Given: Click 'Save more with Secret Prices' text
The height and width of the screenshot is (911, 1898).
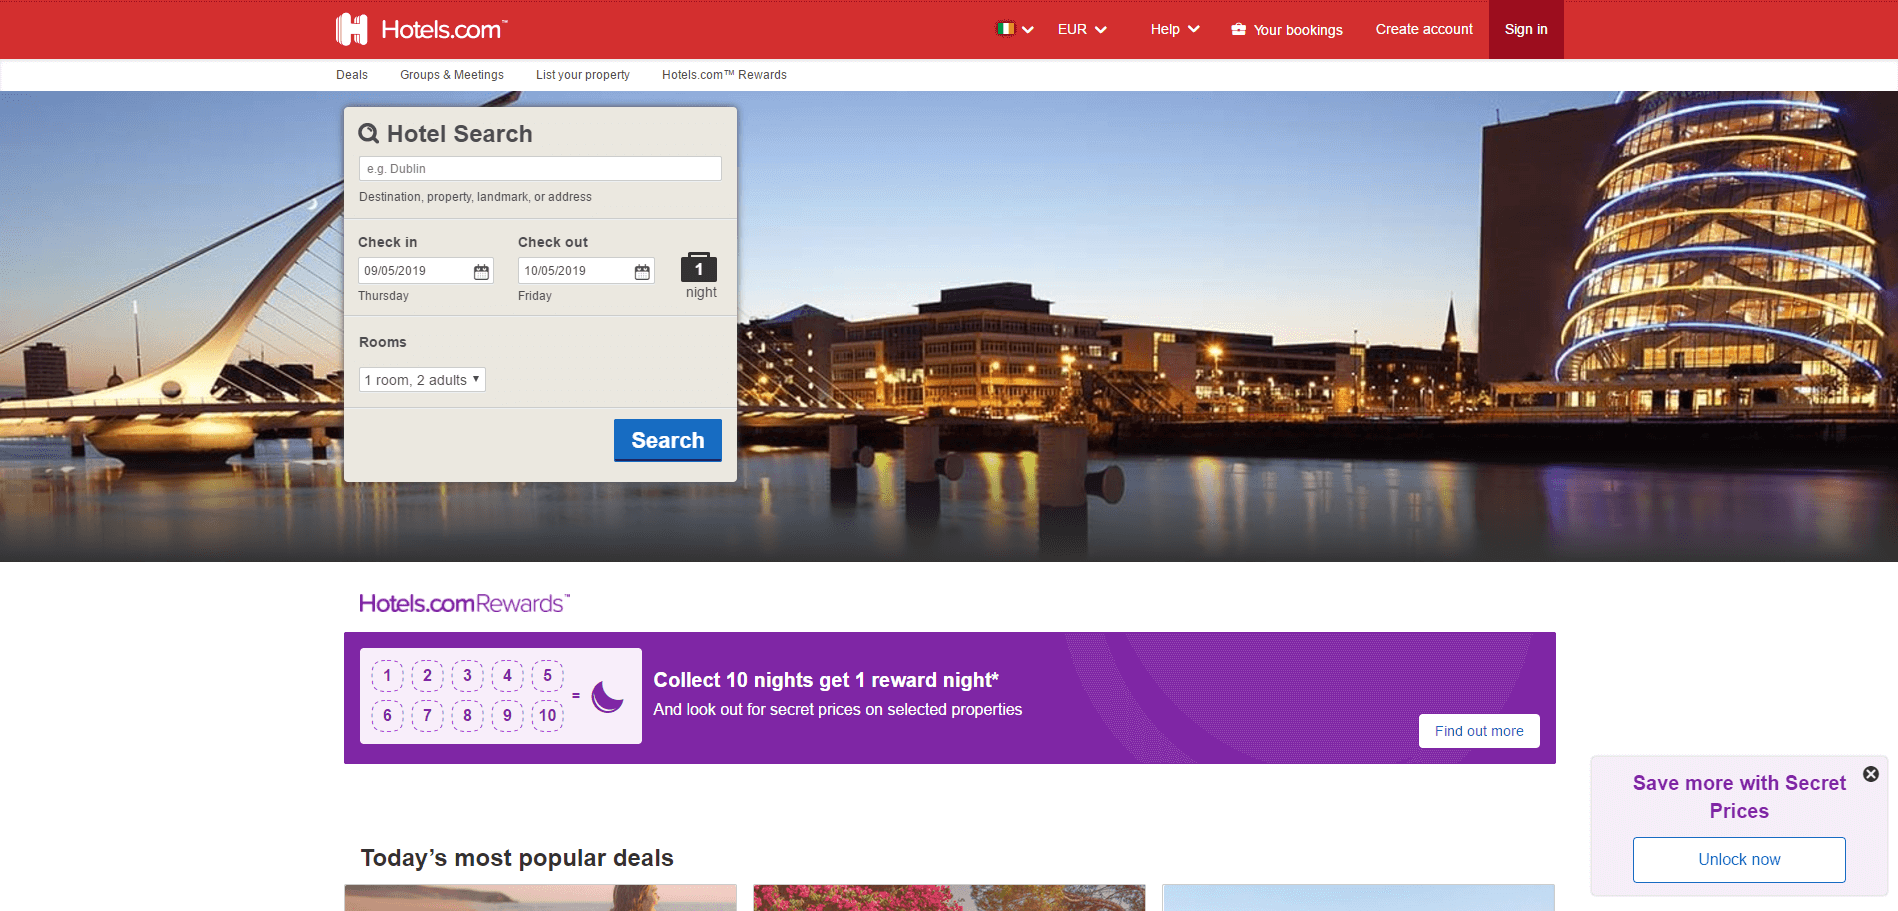Looking at the screenshot, I should point(1739,797).
